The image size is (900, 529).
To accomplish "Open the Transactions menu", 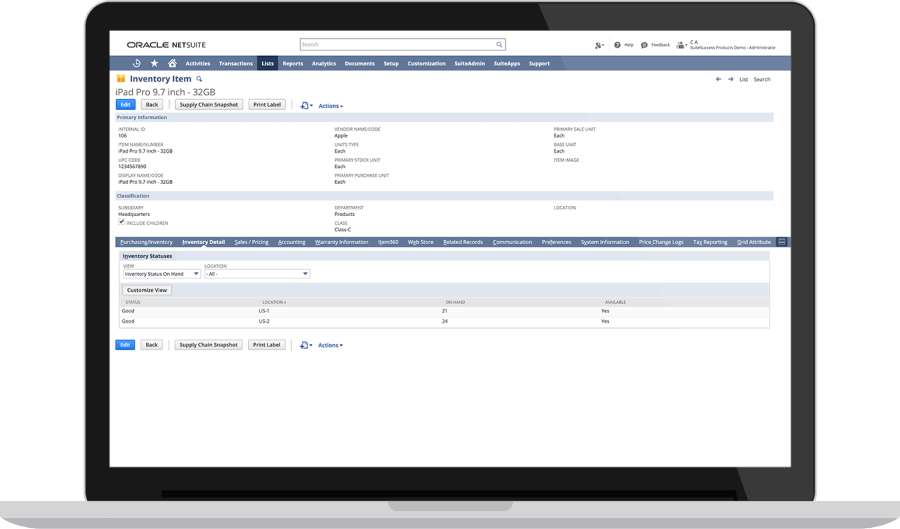I will coord(235,63).
